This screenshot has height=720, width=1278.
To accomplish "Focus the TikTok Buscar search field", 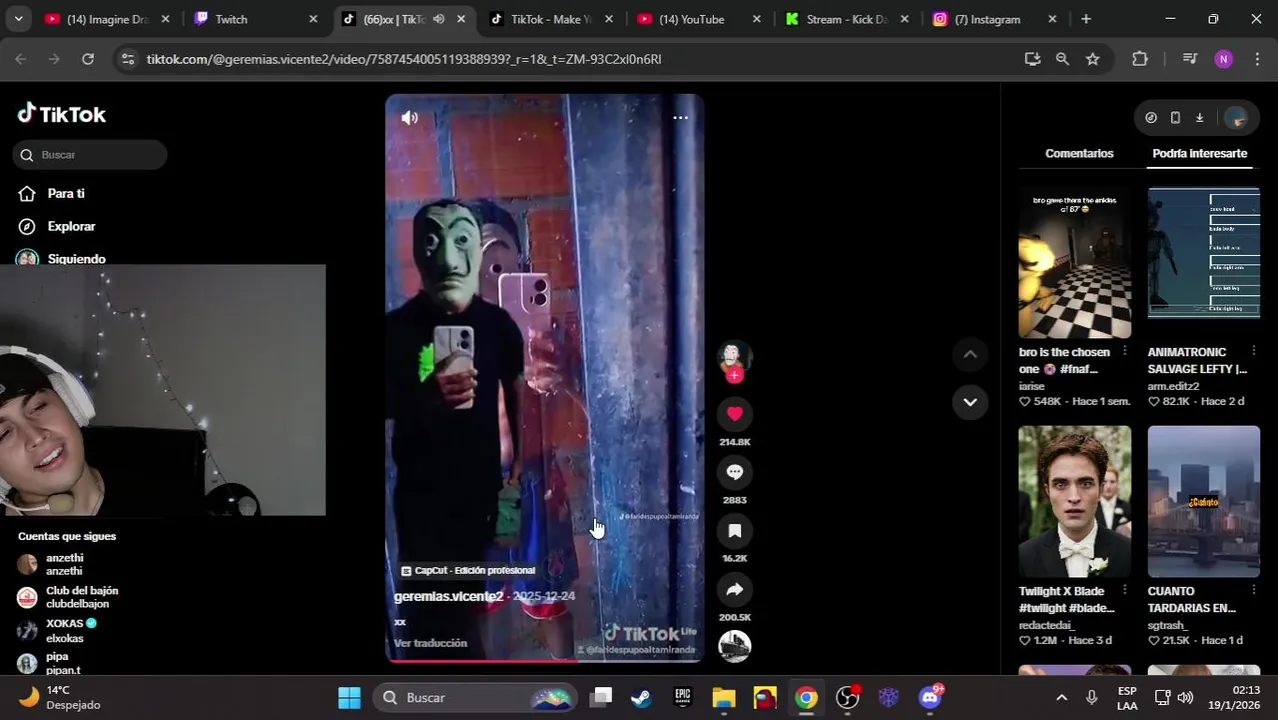I will (90, 155).
